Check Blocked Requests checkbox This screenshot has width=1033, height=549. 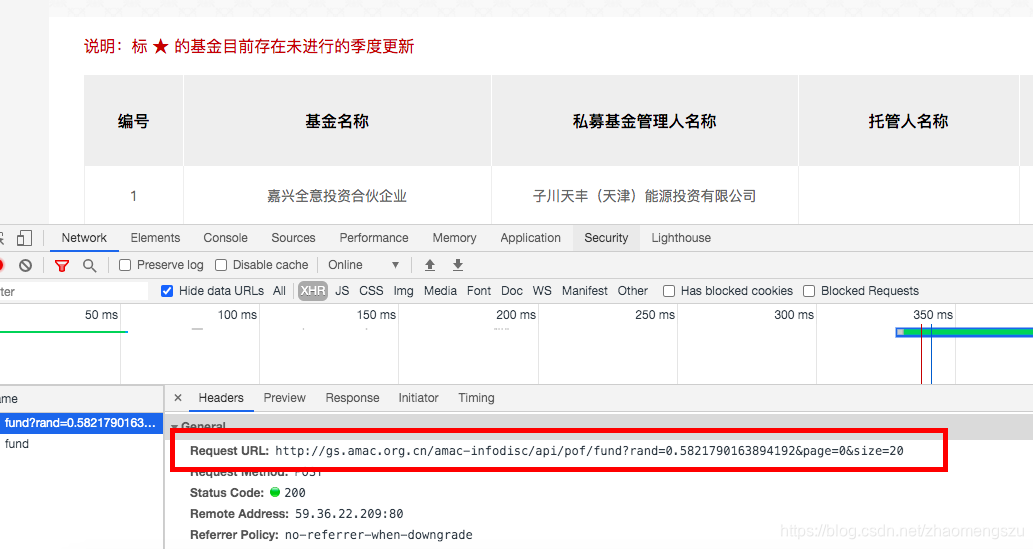[809, 291]
